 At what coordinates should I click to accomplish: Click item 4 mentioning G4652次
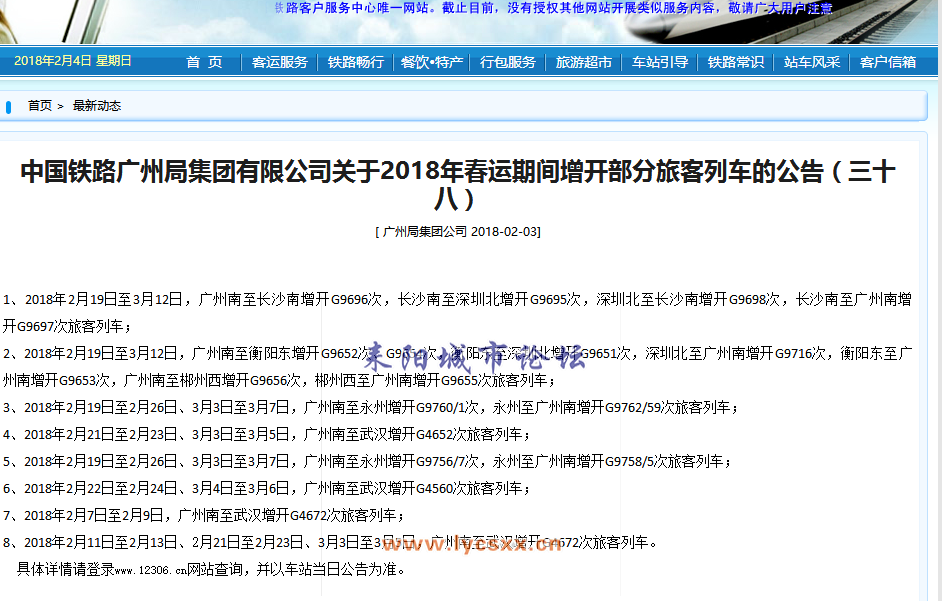pyautogui.click(x=267, y=435)
